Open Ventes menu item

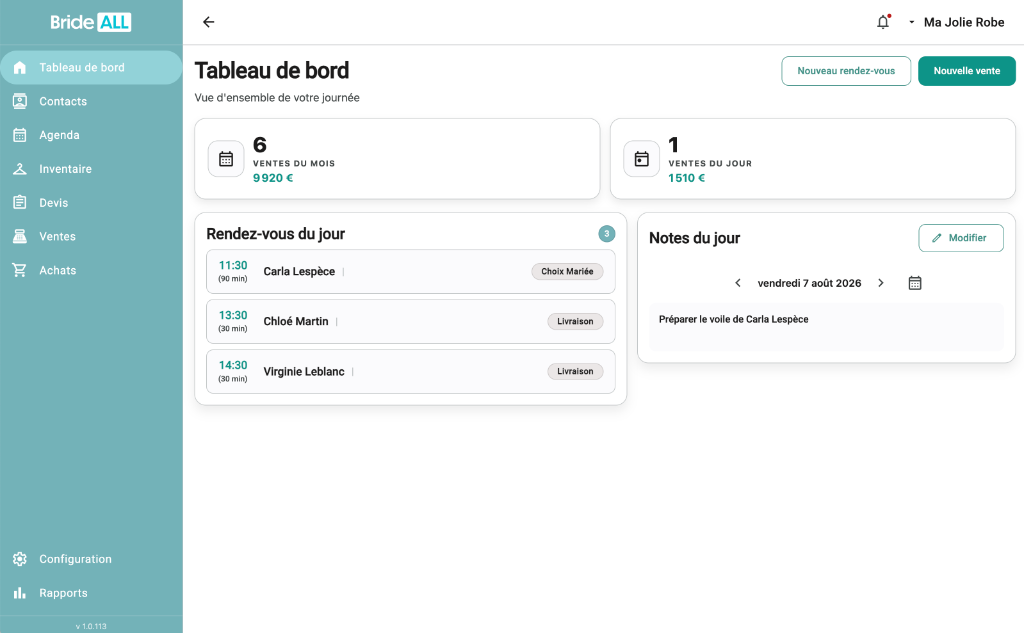coord(91,236)
